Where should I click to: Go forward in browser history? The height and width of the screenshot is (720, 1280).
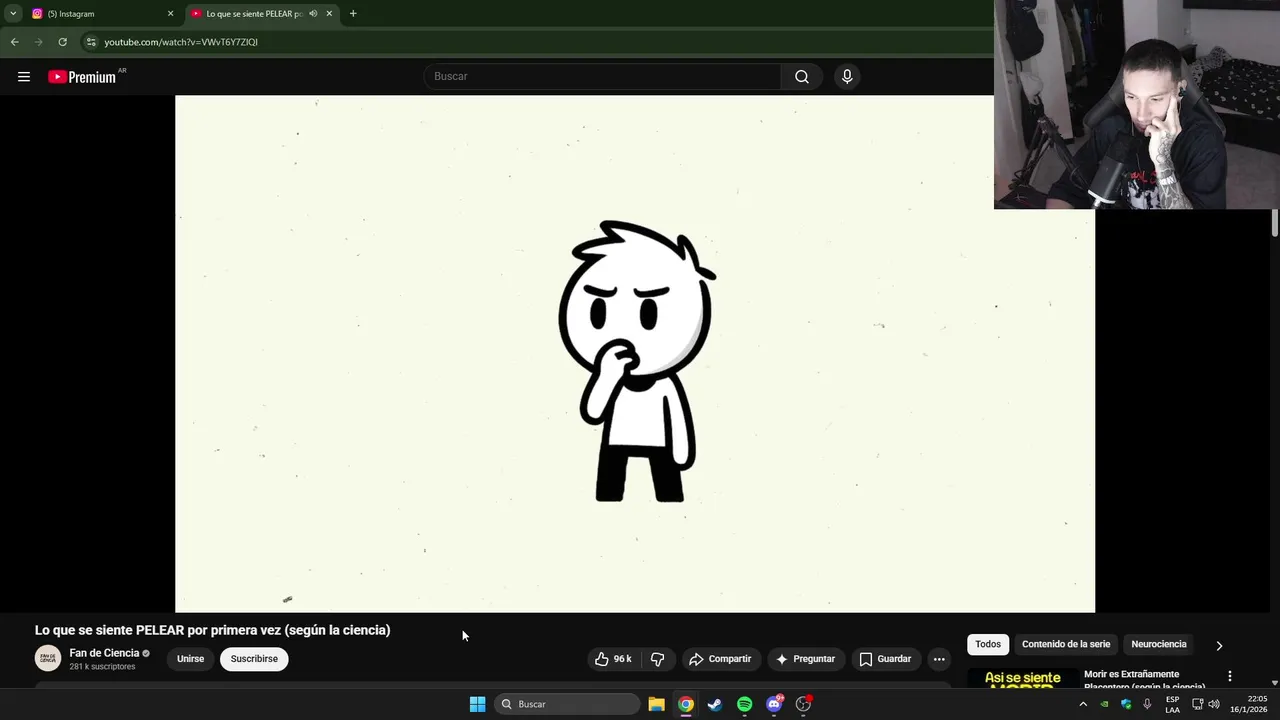click(x=39, y=42)
